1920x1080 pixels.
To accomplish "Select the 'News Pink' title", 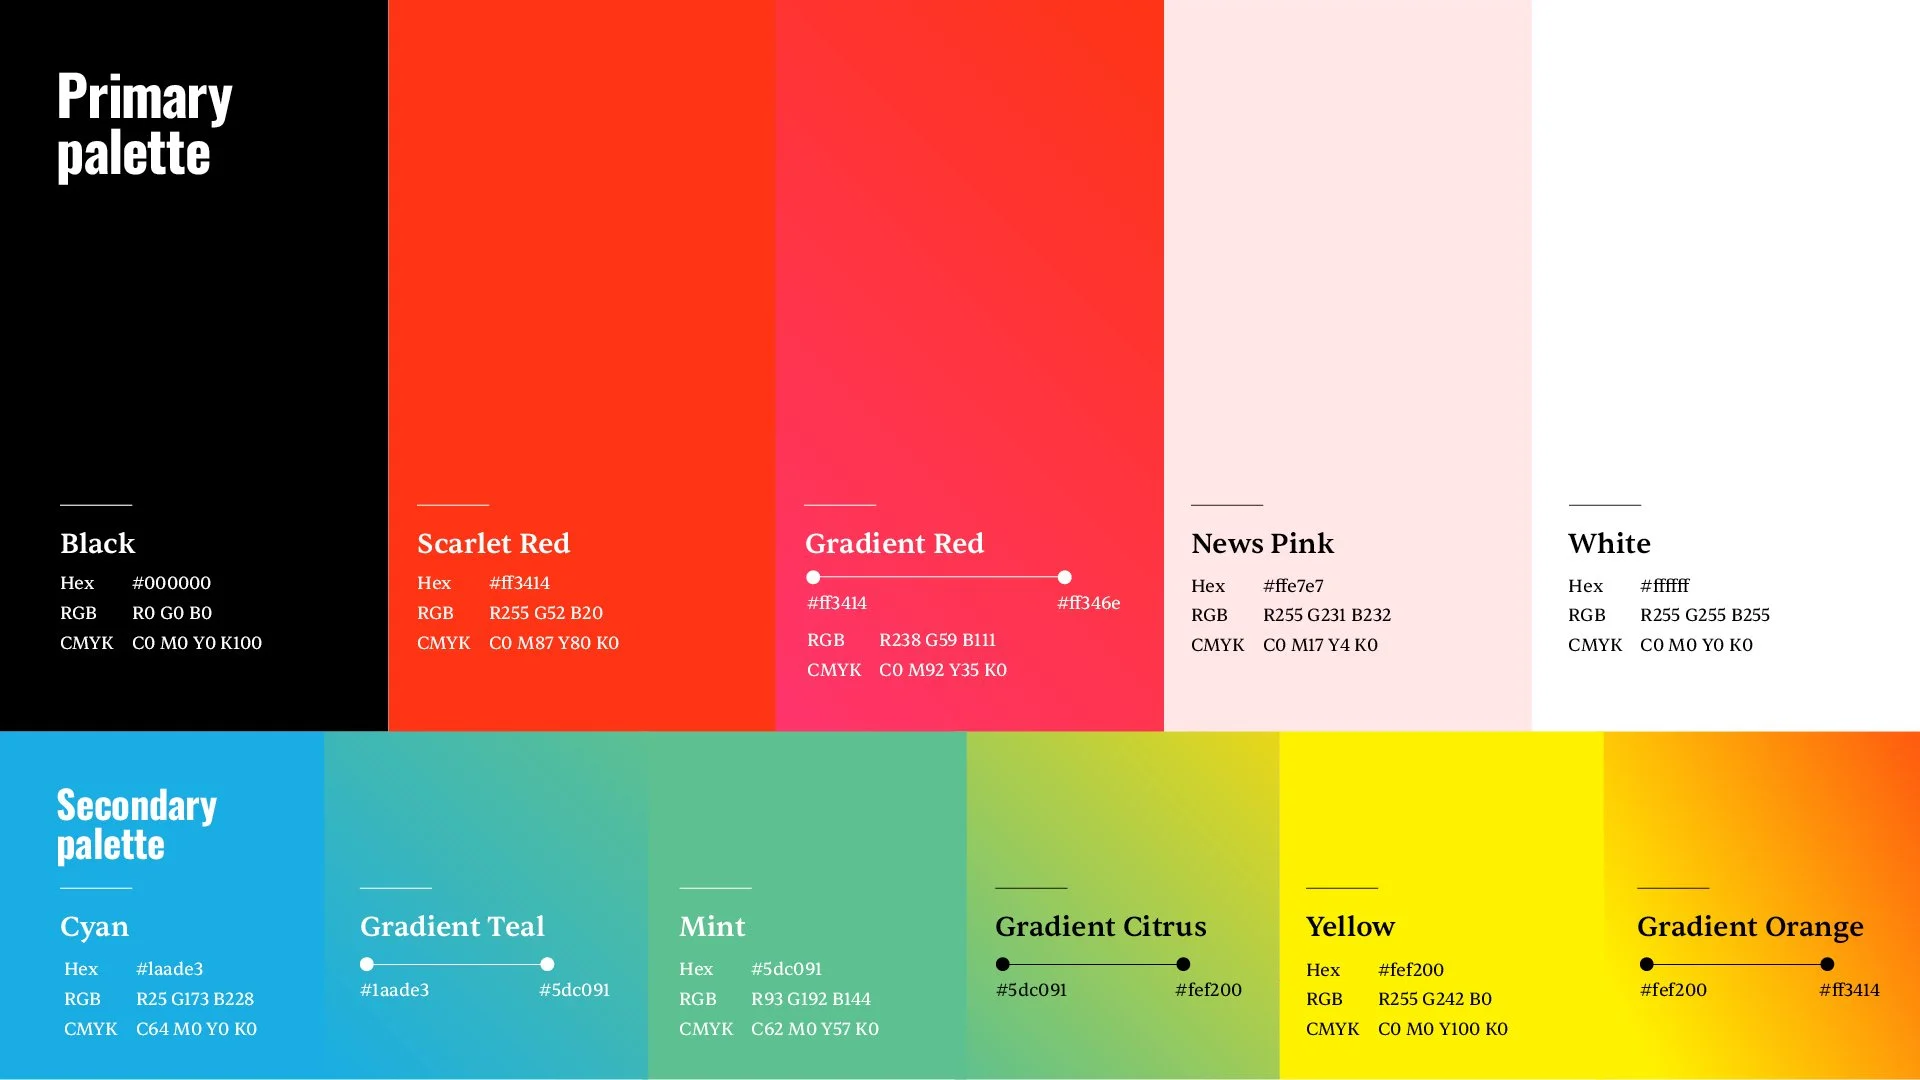I will tap(1262, 543).
